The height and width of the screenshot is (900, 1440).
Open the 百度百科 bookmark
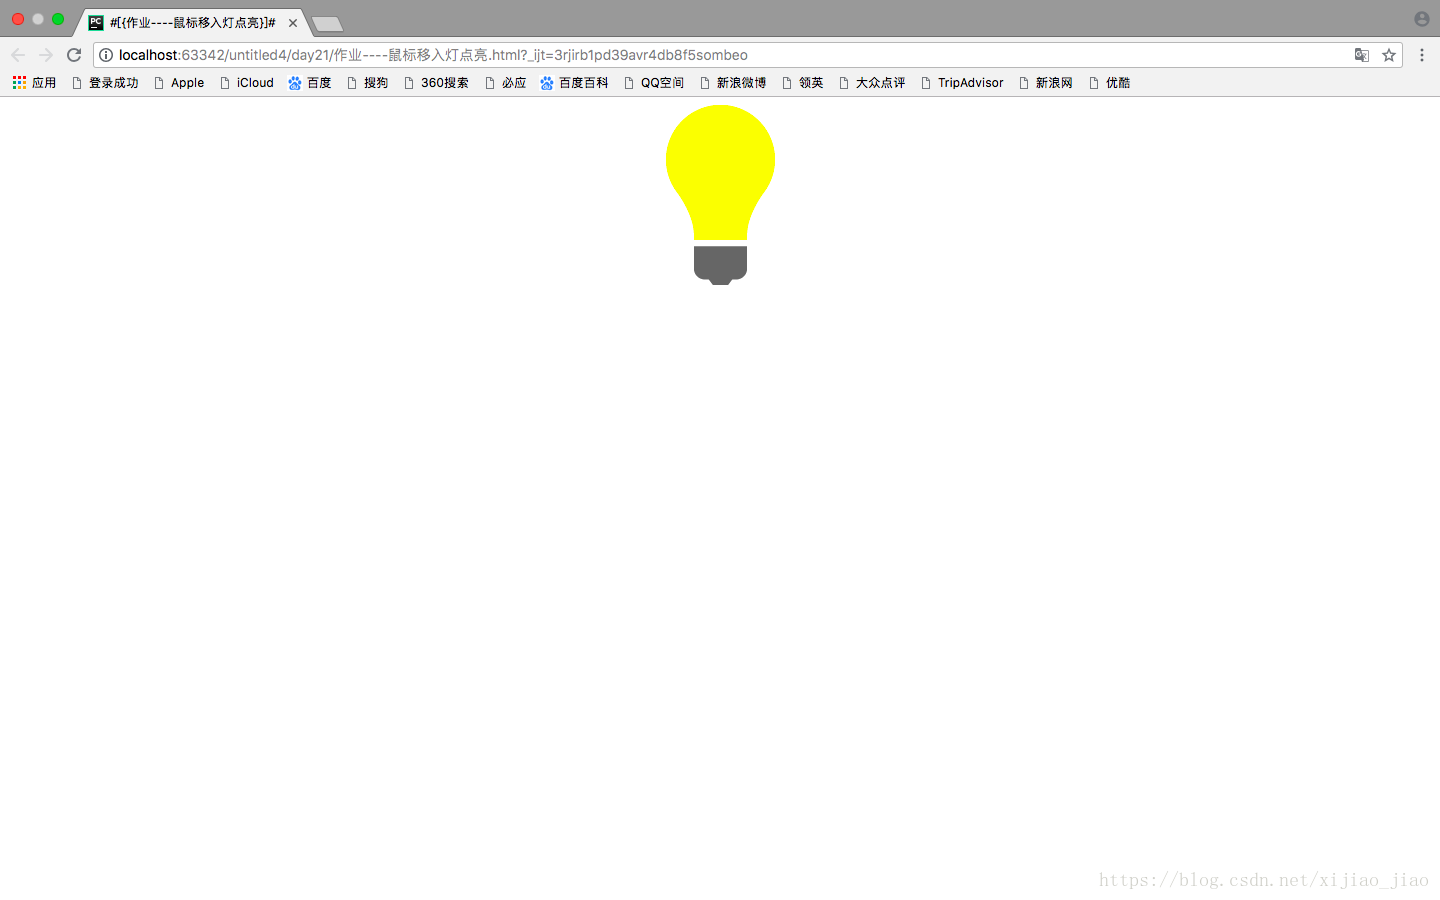tap(574, 83)
